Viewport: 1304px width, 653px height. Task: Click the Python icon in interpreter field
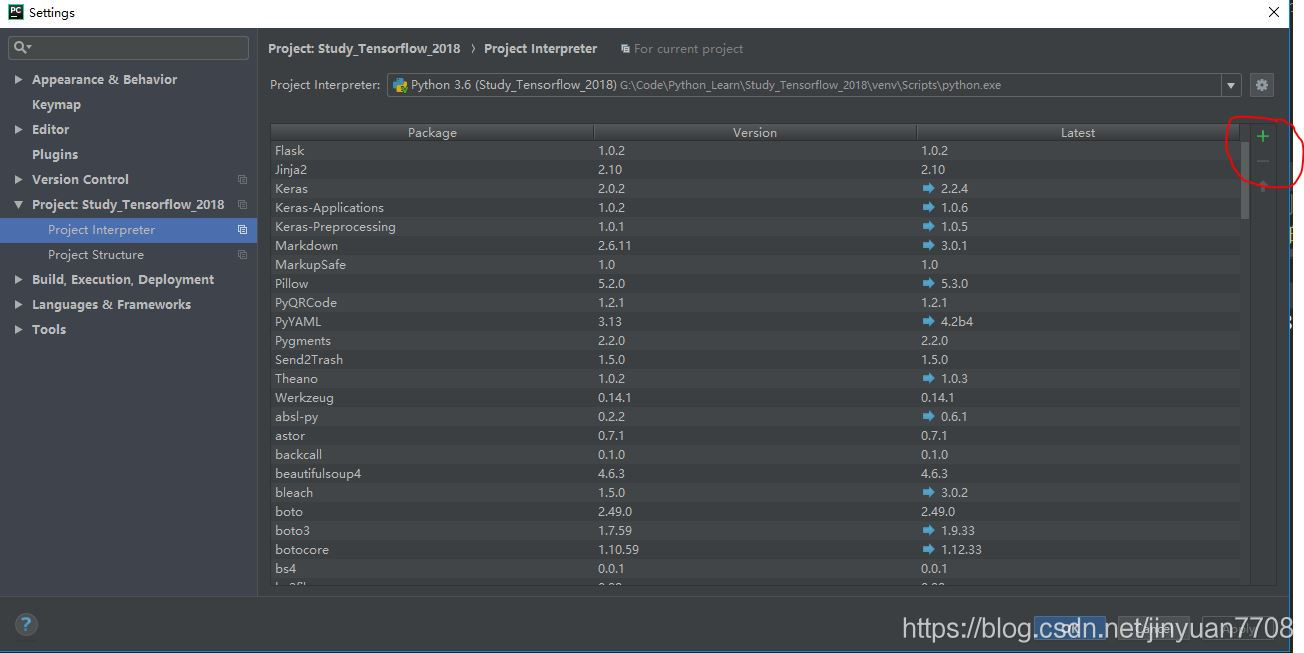tap(400, 85)
